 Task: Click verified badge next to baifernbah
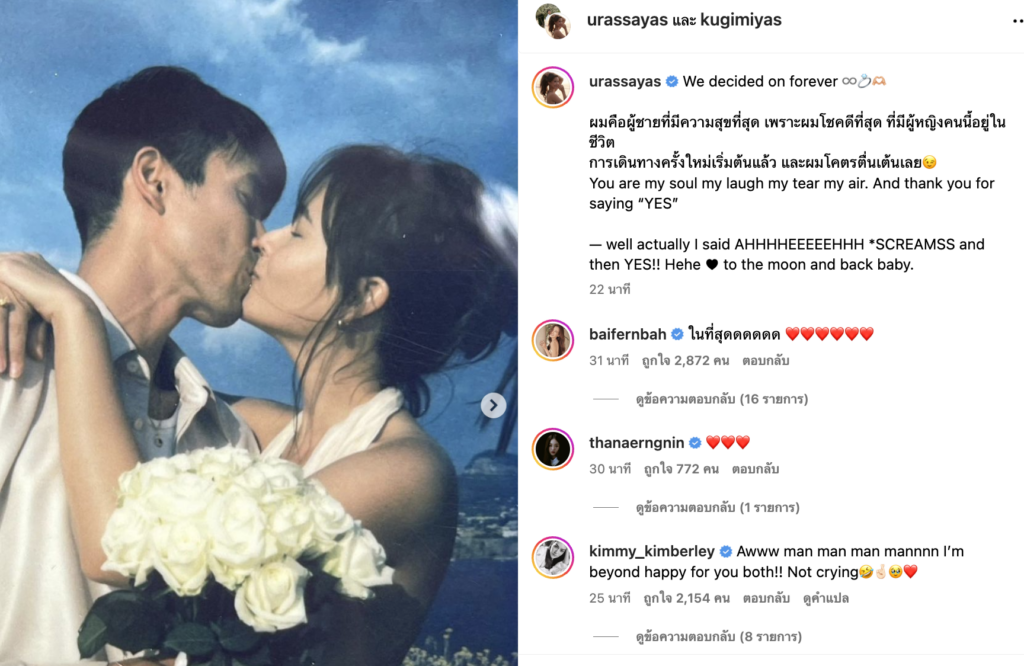click(677, 334)
